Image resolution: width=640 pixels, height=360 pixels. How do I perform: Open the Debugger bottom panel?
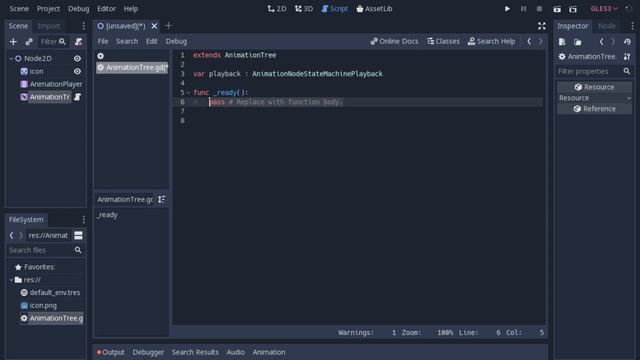[x=148, y=352]
